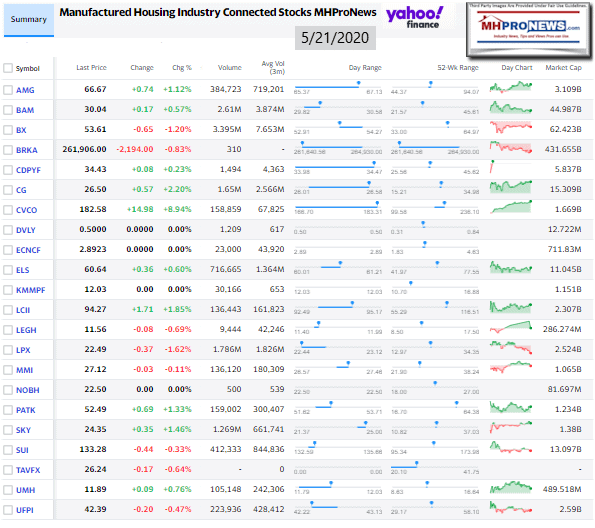Image resolution: width=595 pixels, height=528 pixels.
Task: Sort by the Market Cap column header
Action: (x=564, y=68)
